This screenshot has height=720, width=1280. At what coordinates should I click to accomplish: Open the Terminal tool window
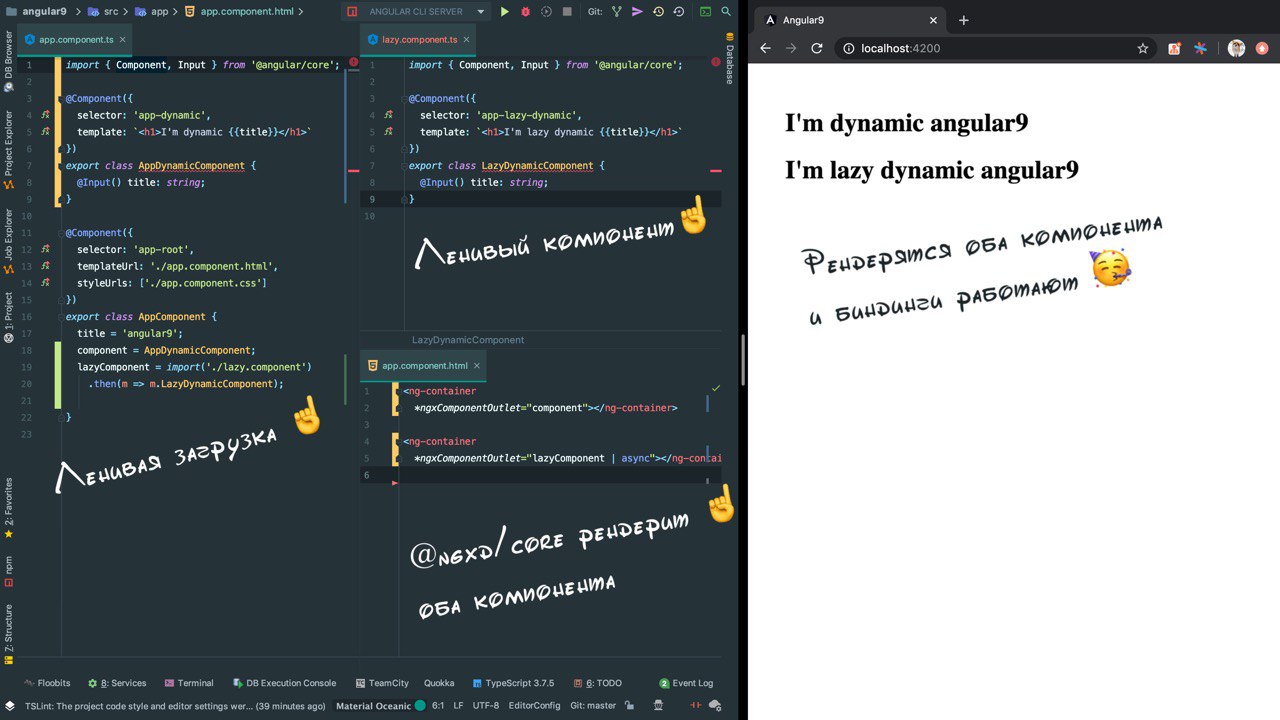pyautogui.click(x=189, y=683)
